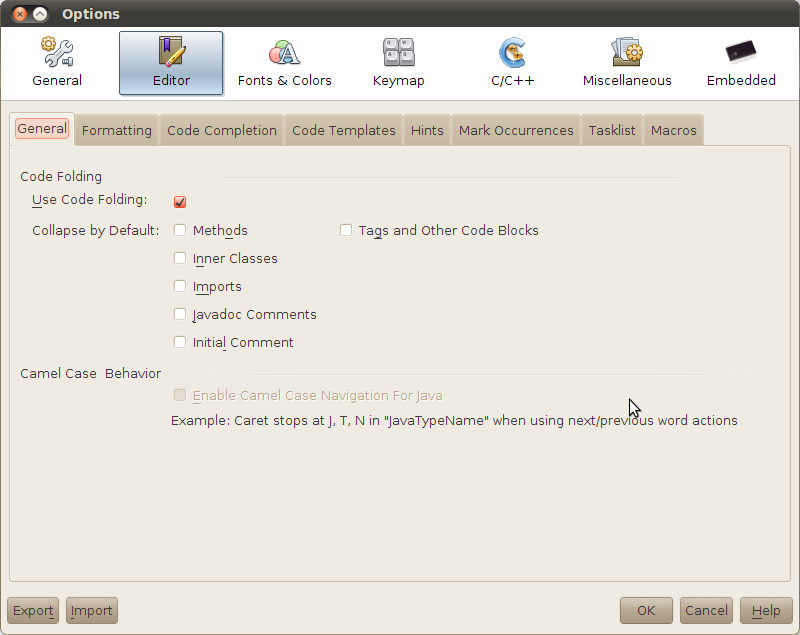Screen dimensions: 800x635
Task: Open the Code Completion tab
Action: click(222, 130)
